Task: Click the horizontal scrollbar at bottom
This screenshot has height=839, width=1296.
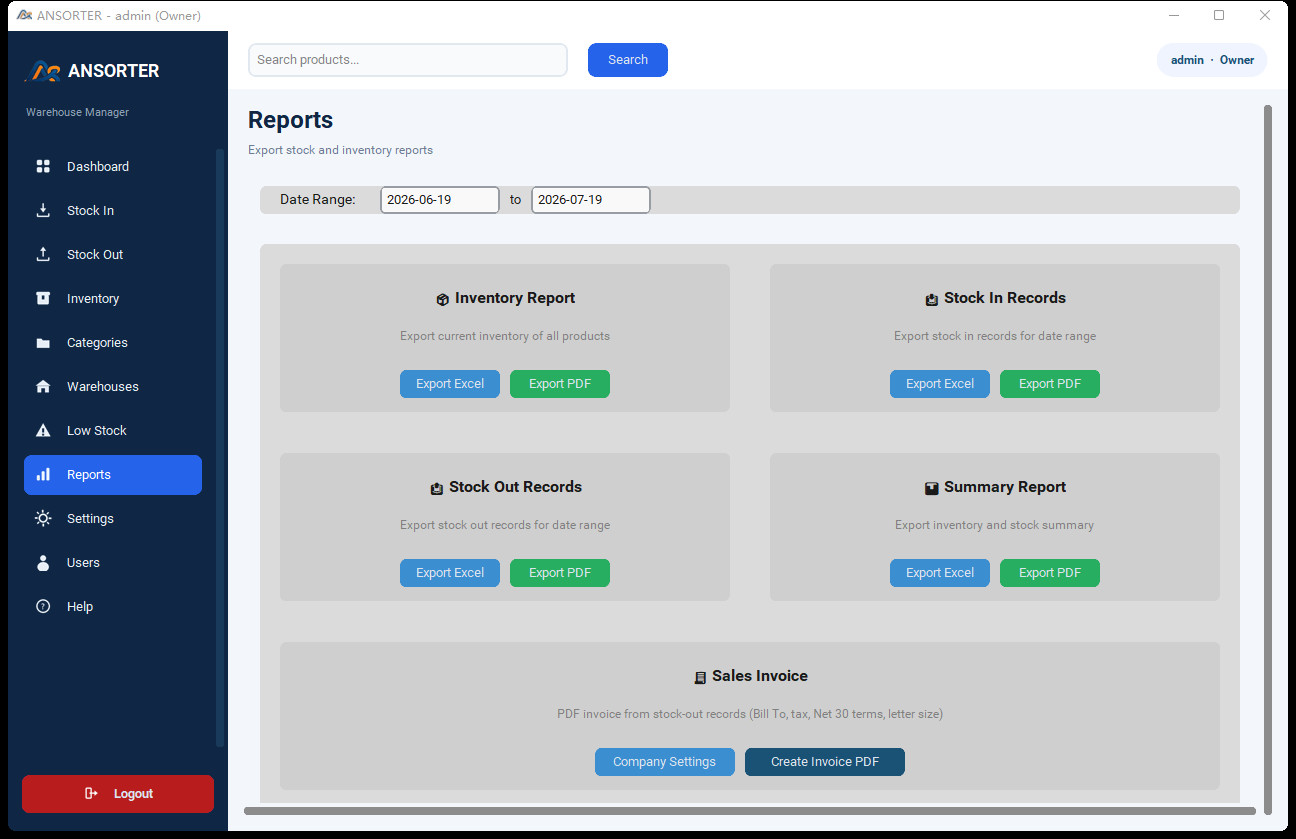Action: (750, 811)
